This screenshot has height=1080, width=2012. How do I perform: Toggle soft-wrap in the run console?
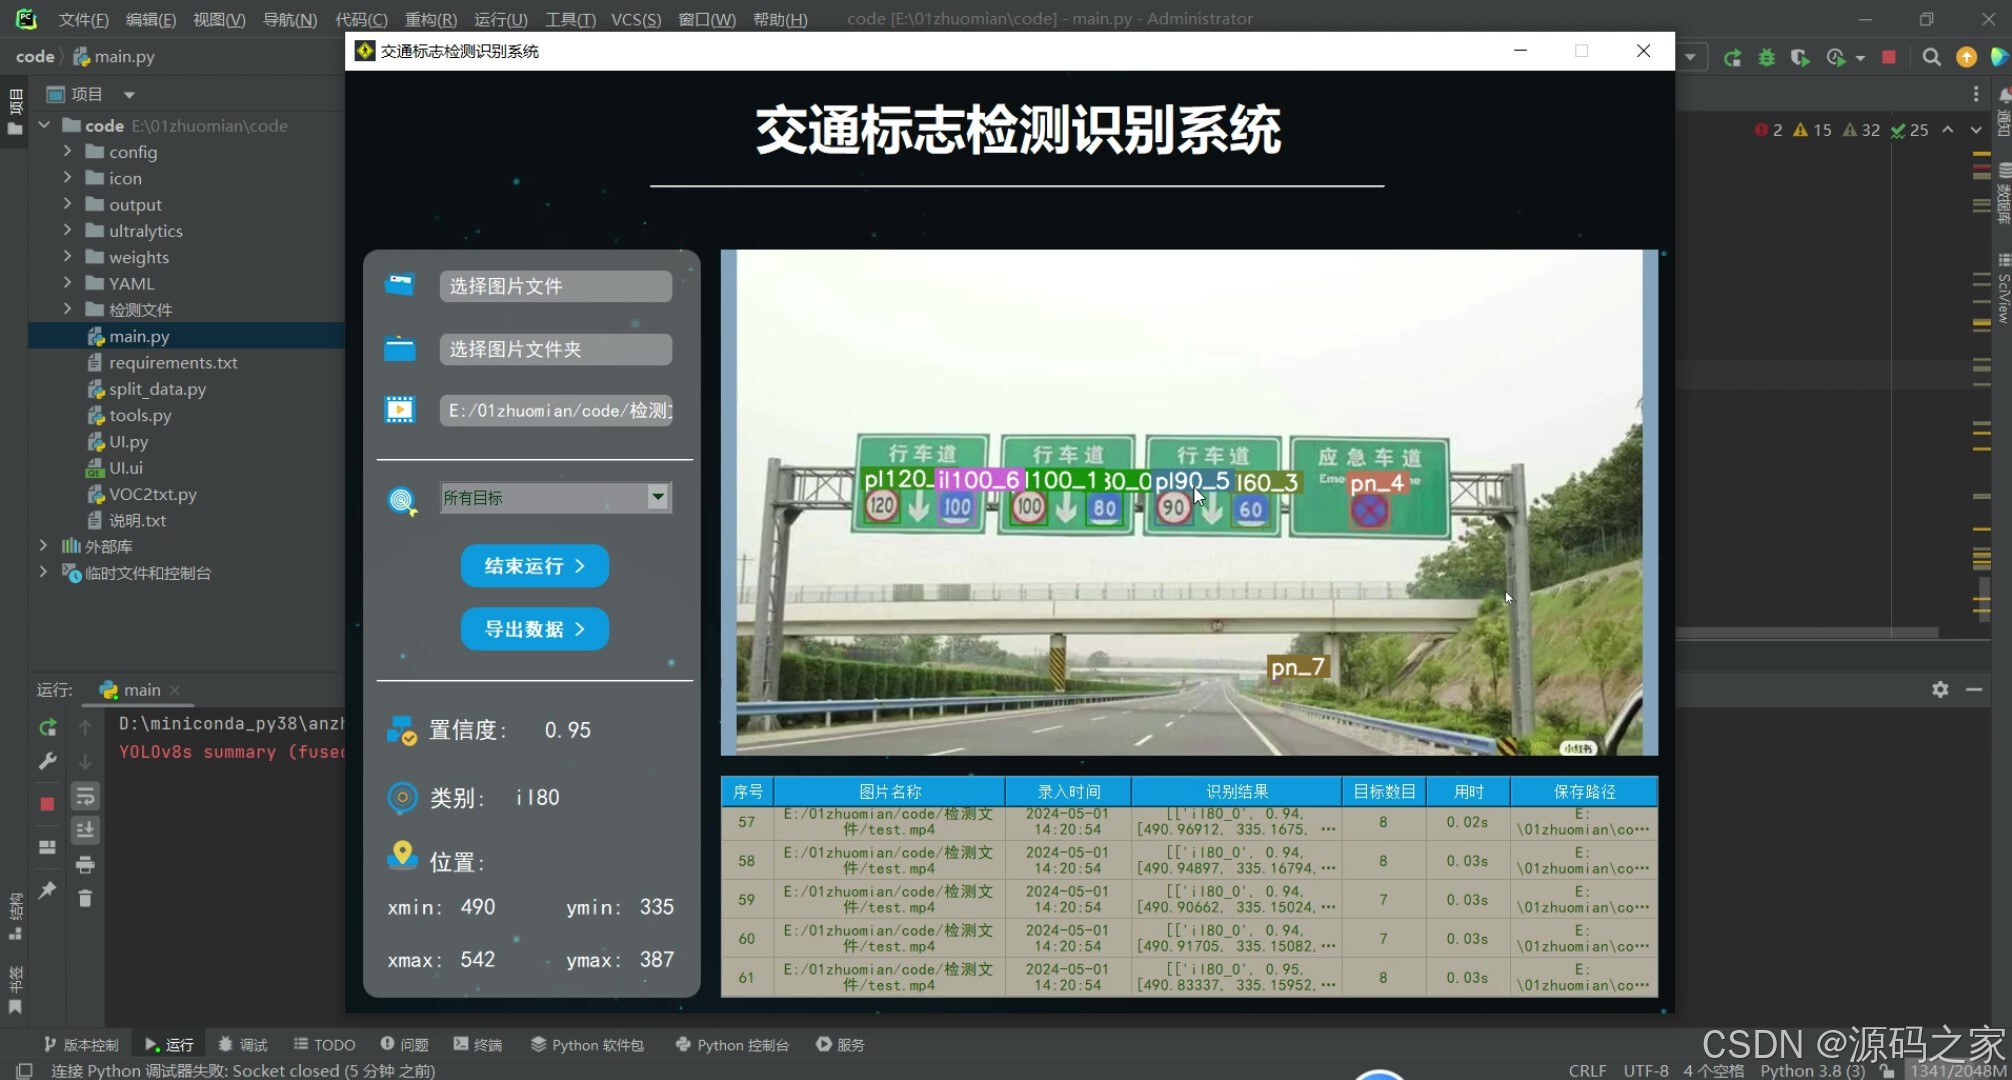85,796
